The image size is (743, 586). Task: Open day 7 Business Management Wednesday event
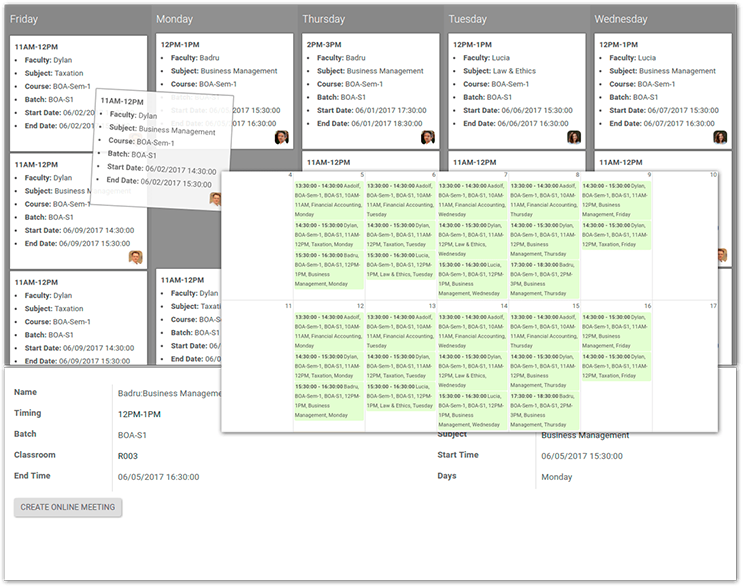(472, 279)
